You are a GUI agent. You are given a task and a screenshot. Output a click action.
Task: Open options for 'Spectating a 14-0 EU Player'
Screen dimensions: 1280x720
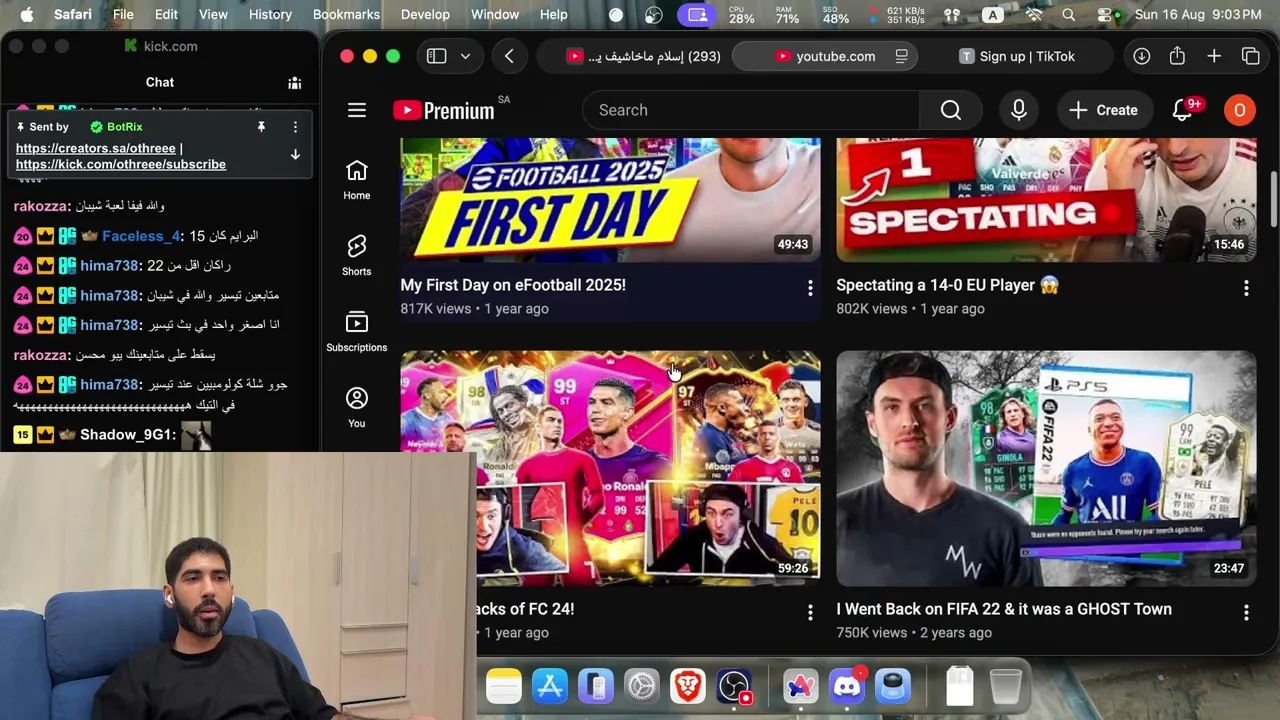click(1246, 288)
